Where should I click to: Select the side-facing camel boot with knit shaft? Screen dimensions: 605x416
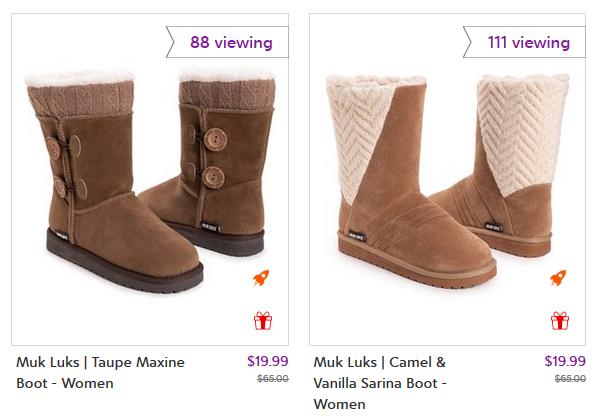point(500,170)
